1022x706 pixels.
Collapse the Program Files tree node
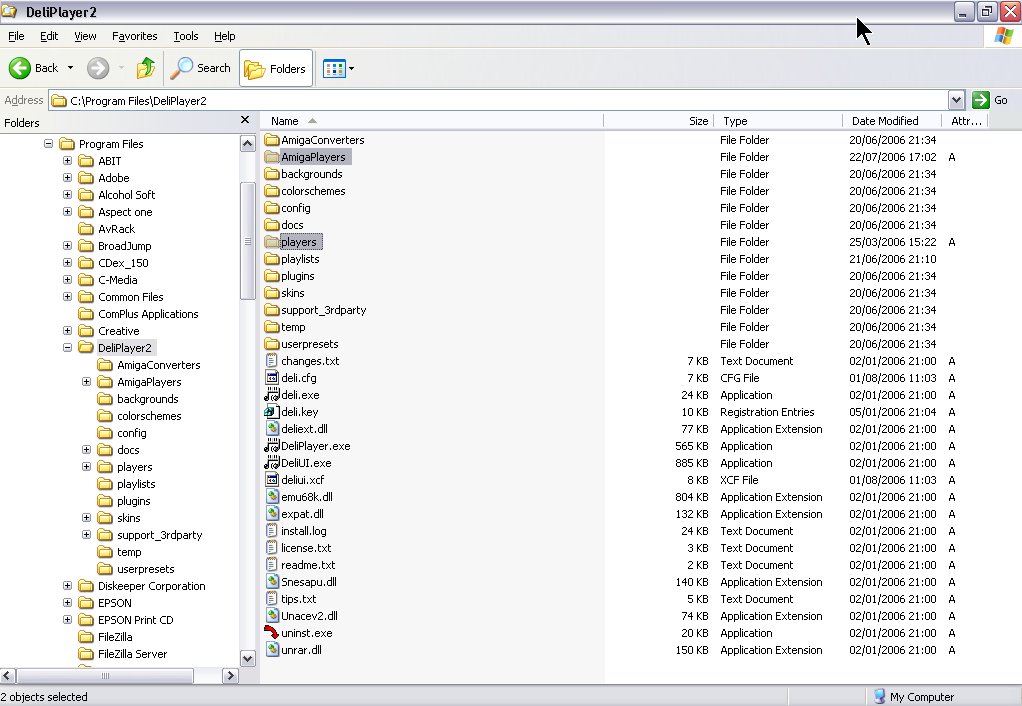[48, 143]
